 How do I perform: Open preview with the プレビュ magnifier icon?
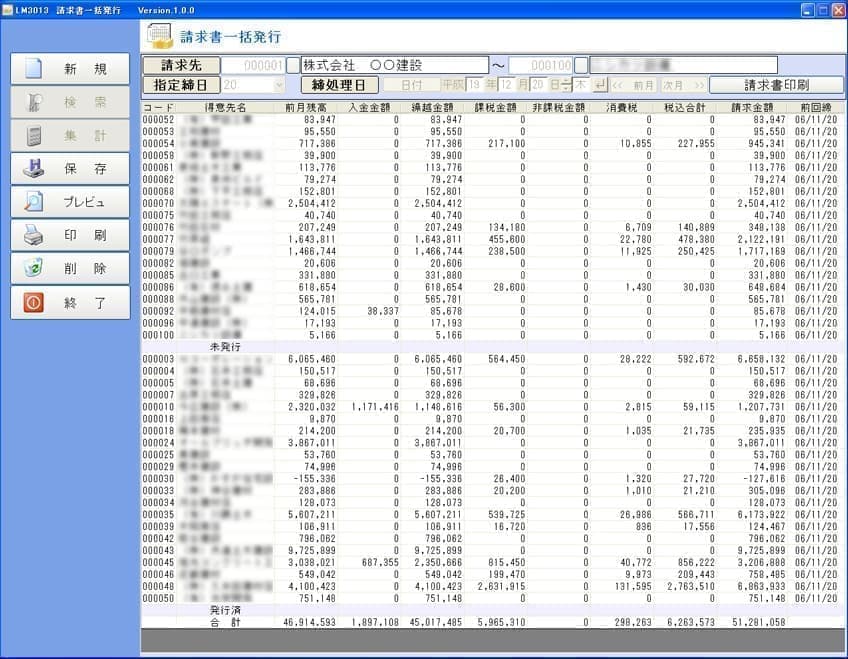34,202
